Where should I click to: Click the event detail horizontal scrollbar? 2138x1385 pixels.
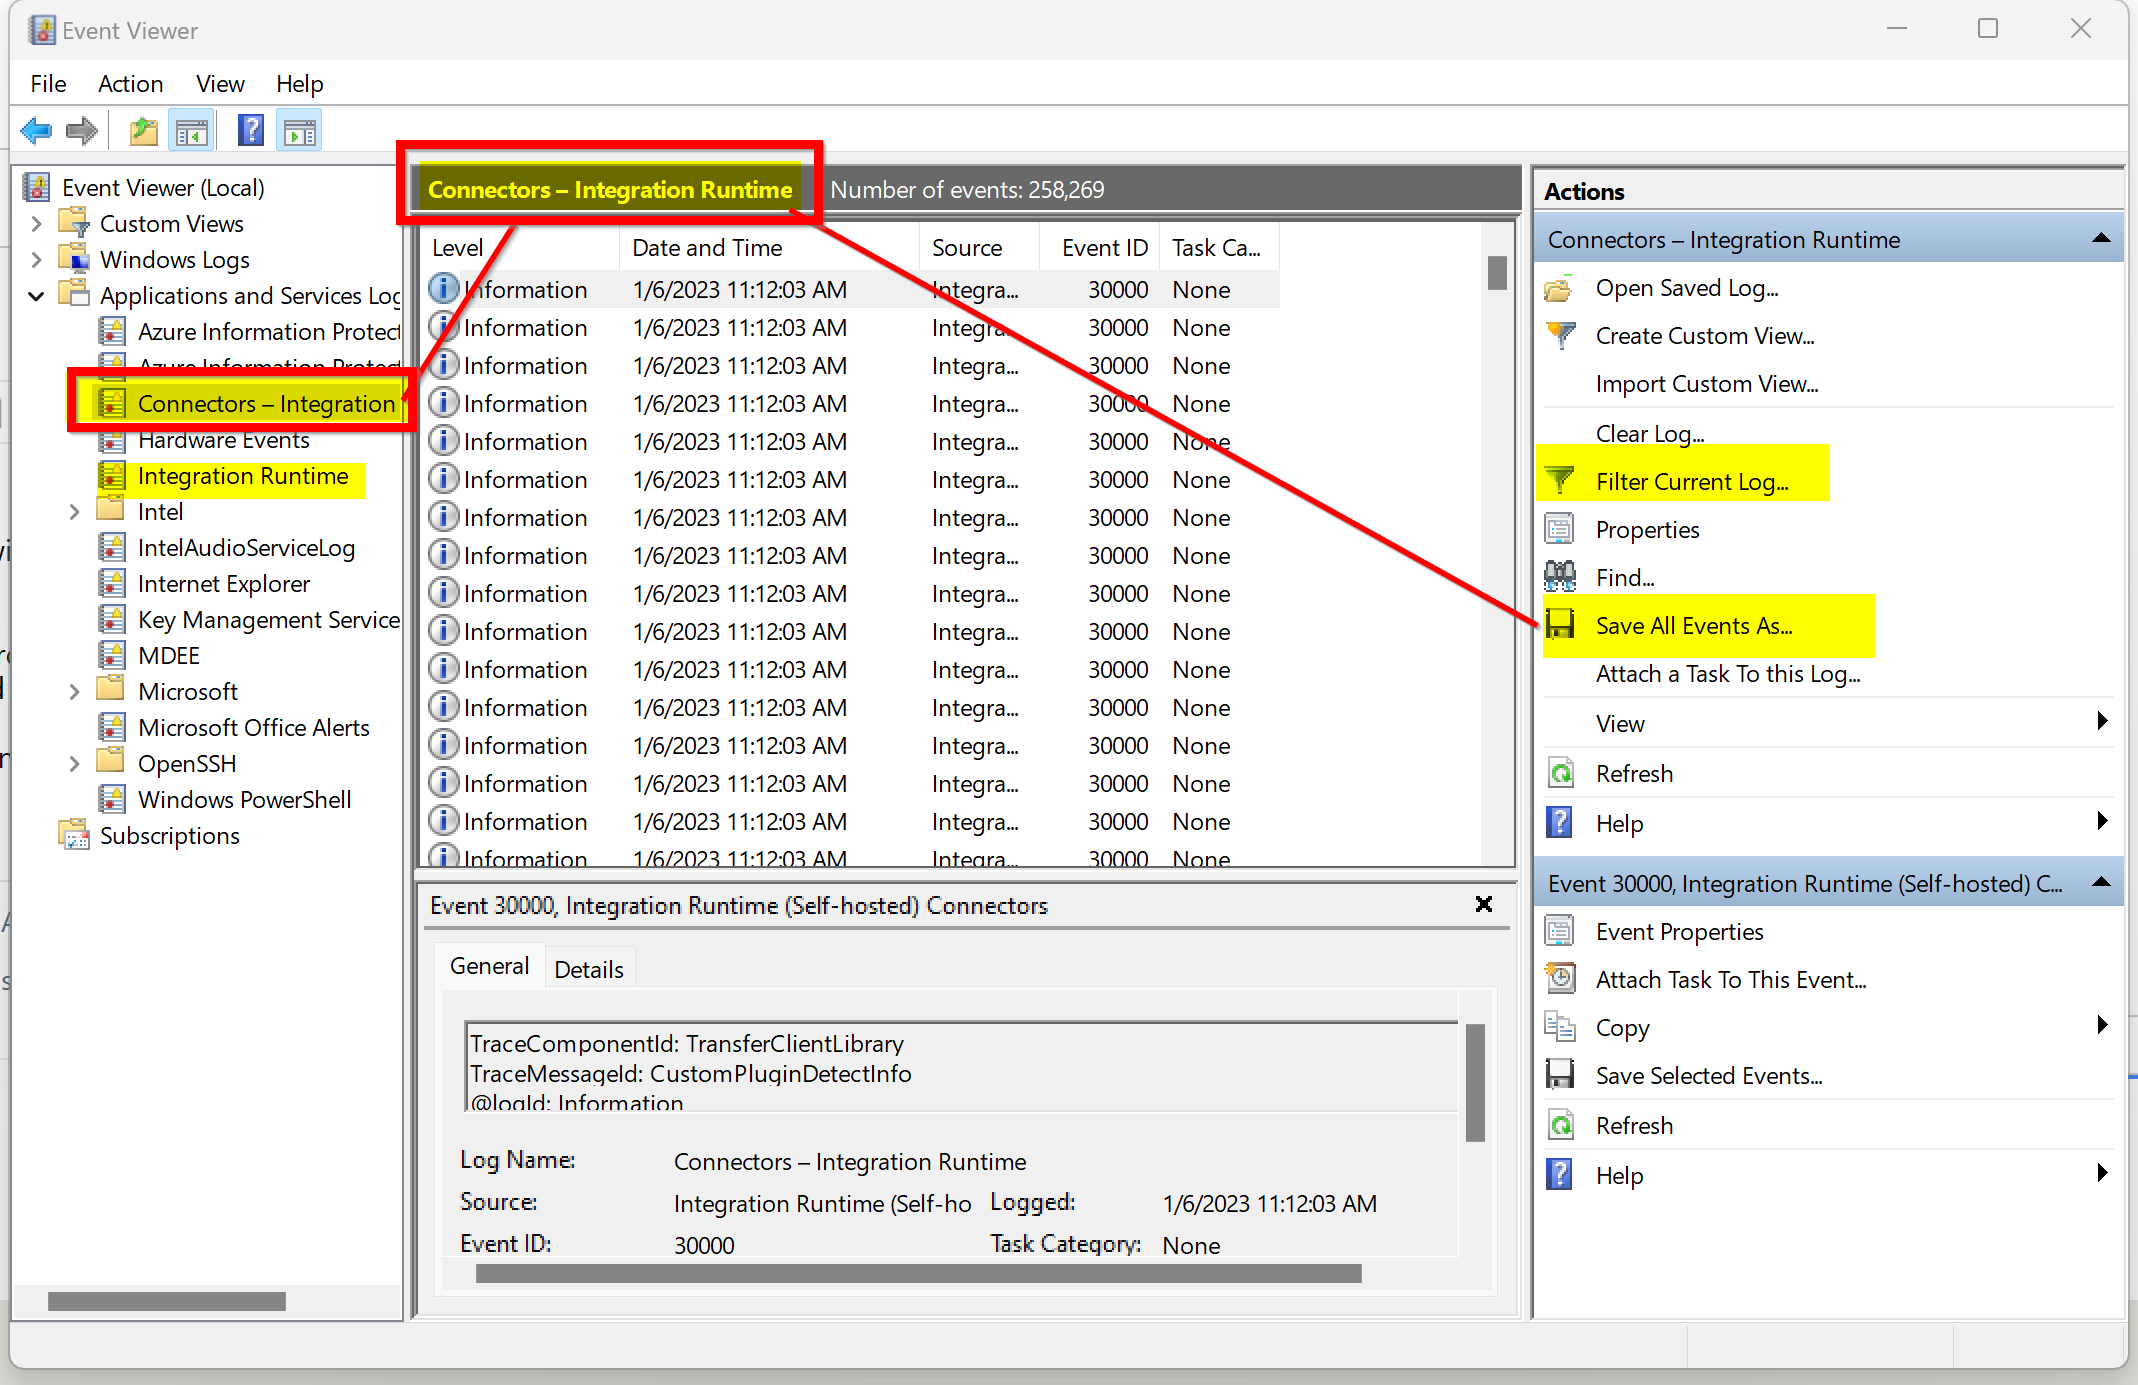[918, 1274]
